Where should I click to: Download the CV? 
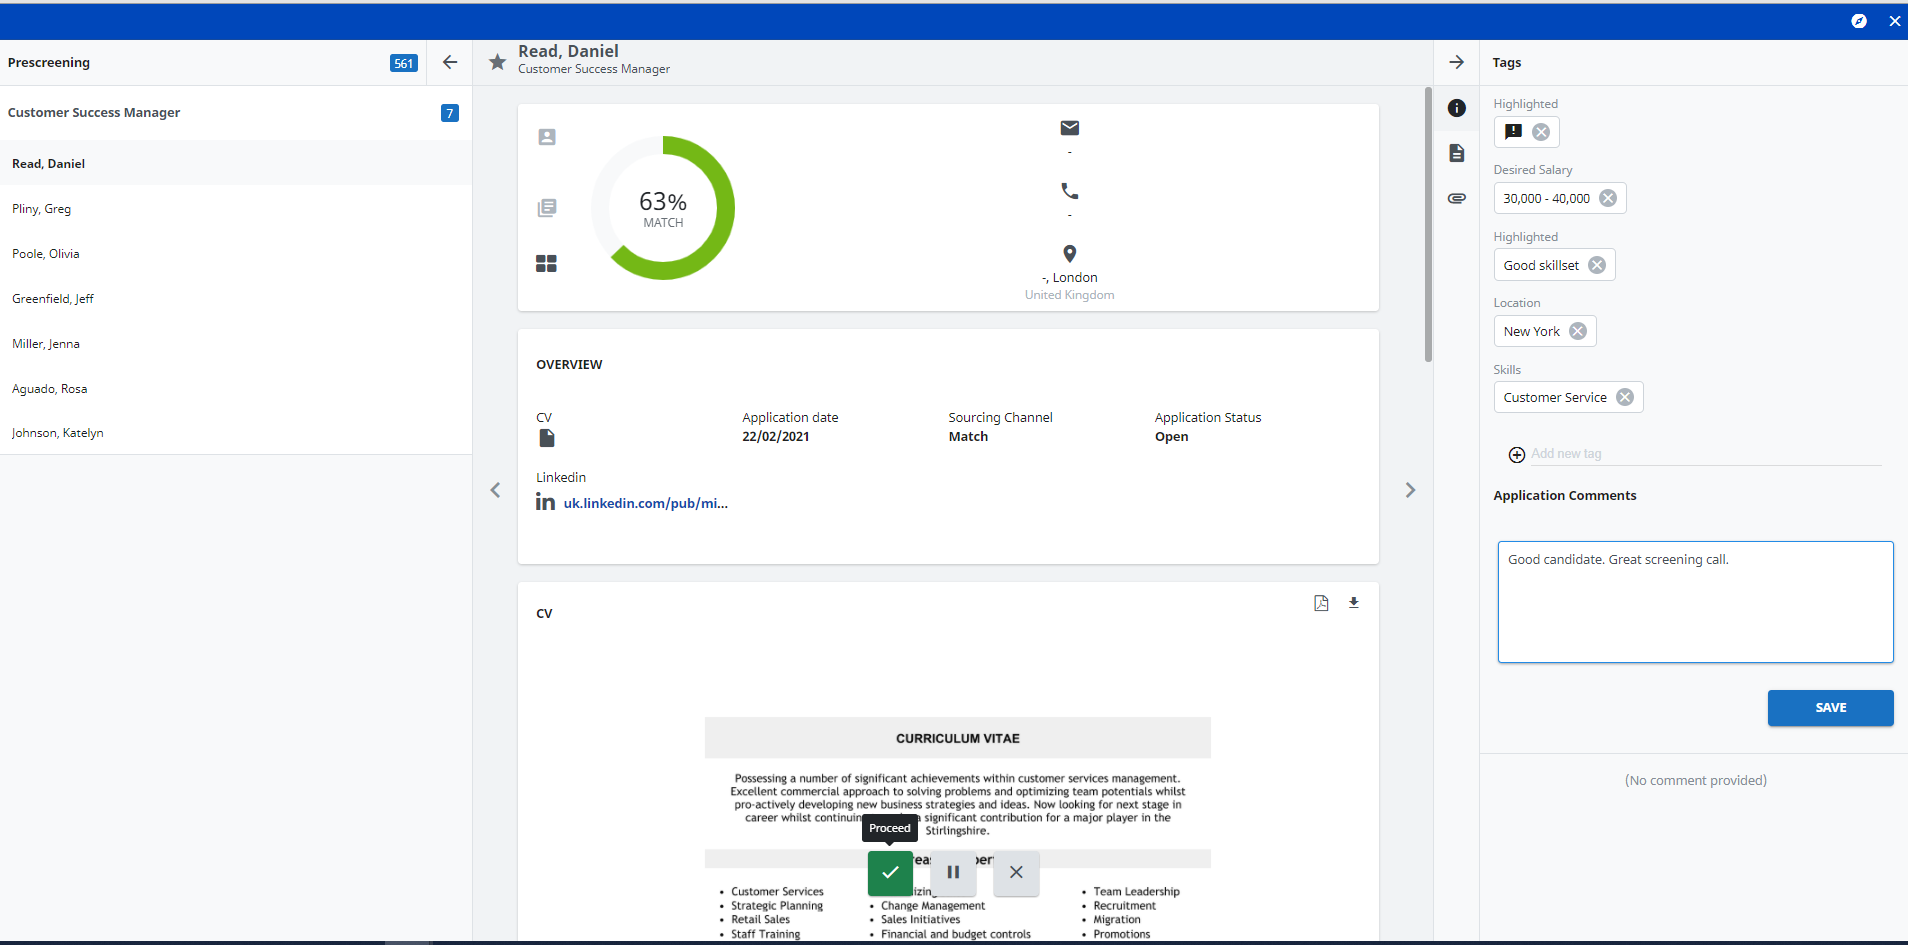coord(1354,603)
